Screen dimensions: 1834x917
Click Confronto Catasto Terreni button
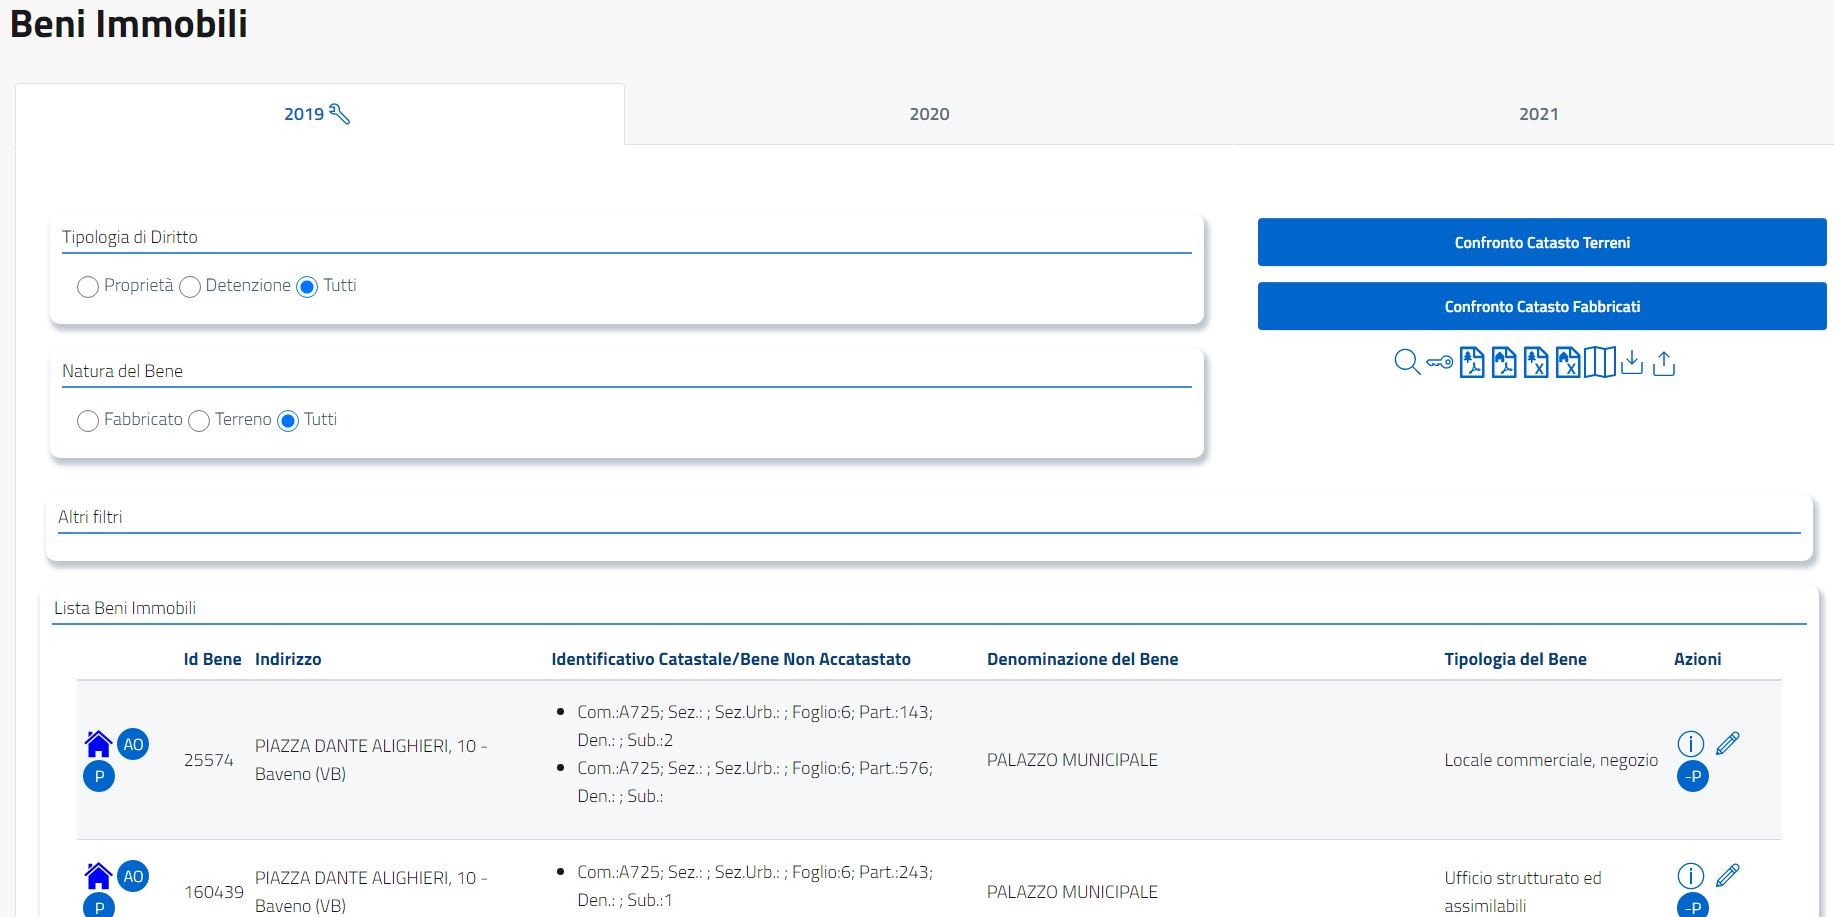point(1542,242)
